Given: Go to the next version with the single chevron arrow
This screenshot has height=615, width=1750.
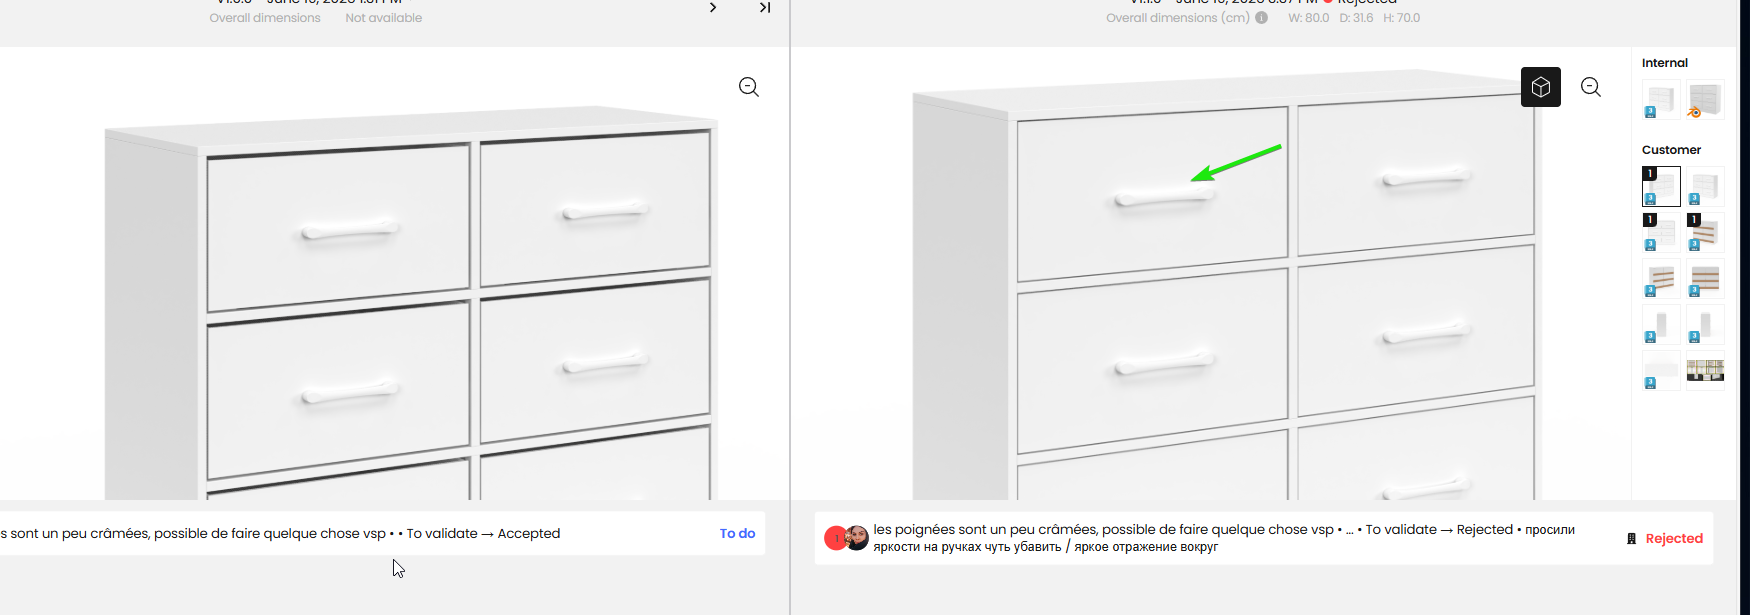Looking at the screenshot, I should (x=713, y=8).
